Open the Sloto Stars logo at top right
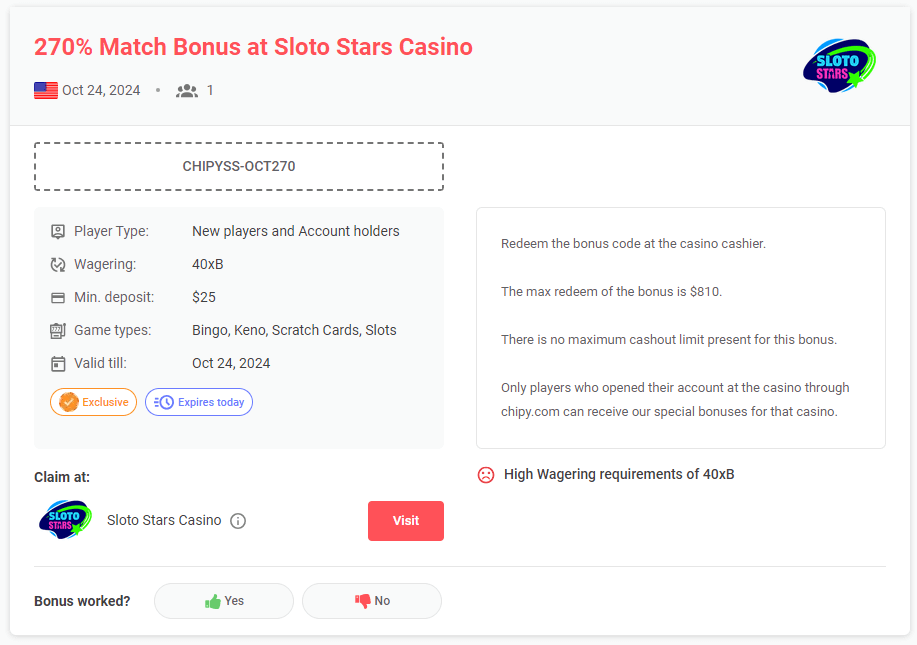The image size is (917, 645). [839, 65]
